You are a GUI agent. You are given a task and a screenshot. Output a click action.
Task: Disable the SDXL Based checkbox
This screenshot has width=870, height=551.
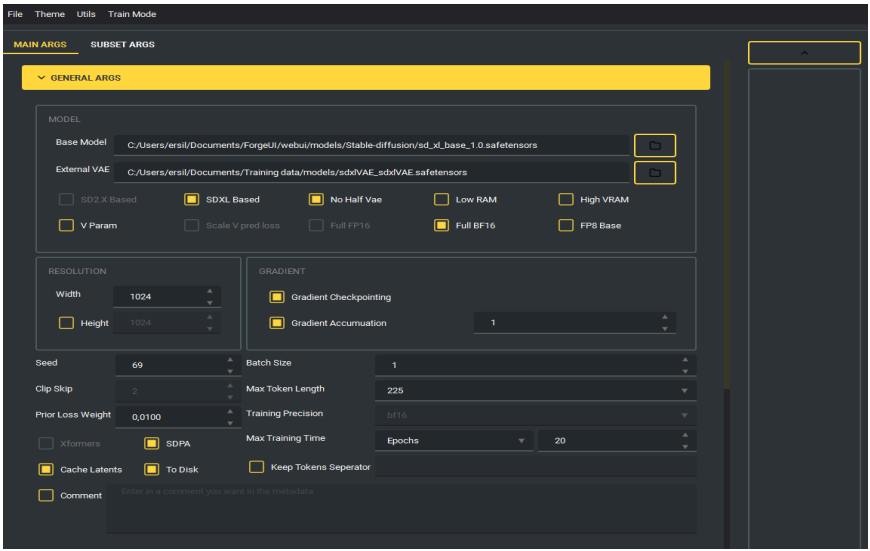pos(192,200)
